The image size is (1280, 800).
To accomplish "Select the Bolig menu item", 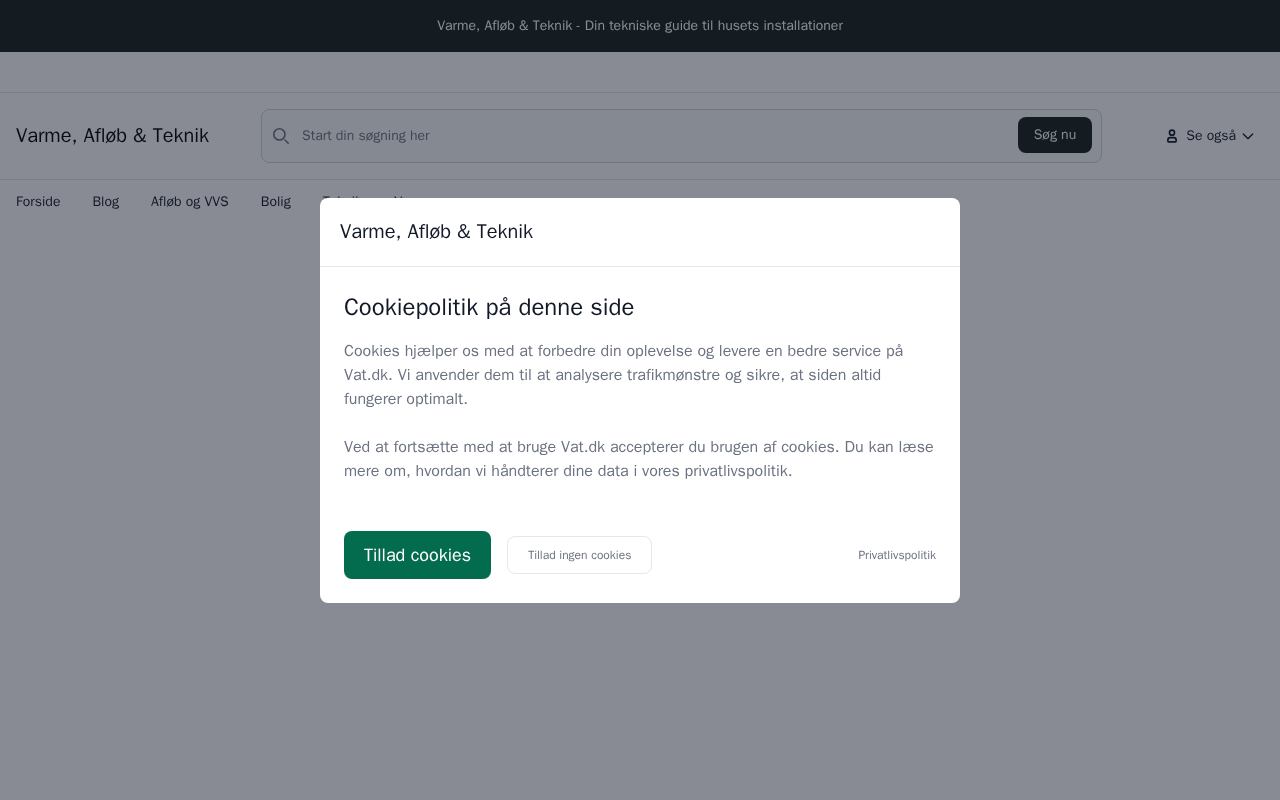I will coord(276,202).
